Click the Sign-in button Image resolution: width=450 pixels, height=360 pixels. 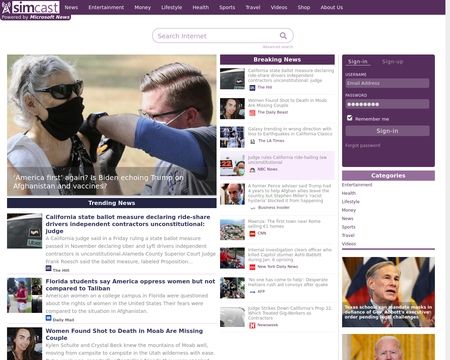pos(387,131)
